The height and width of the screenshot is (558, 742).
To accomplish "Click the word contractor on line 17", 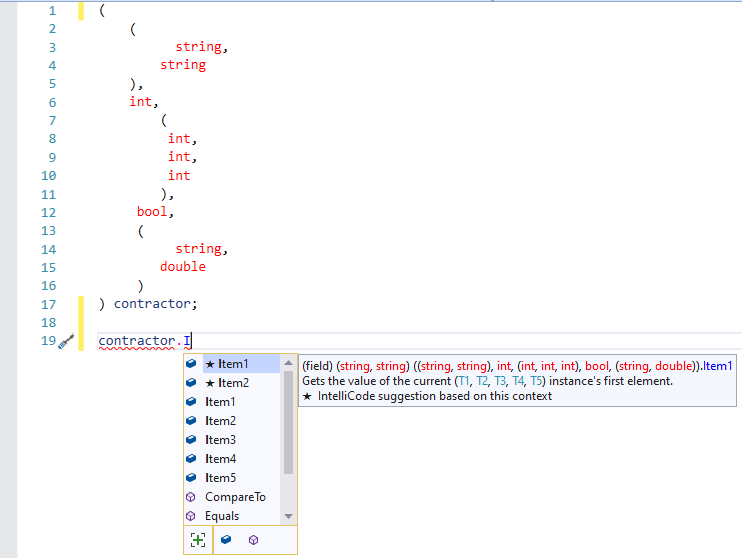I will click(152, 303).
